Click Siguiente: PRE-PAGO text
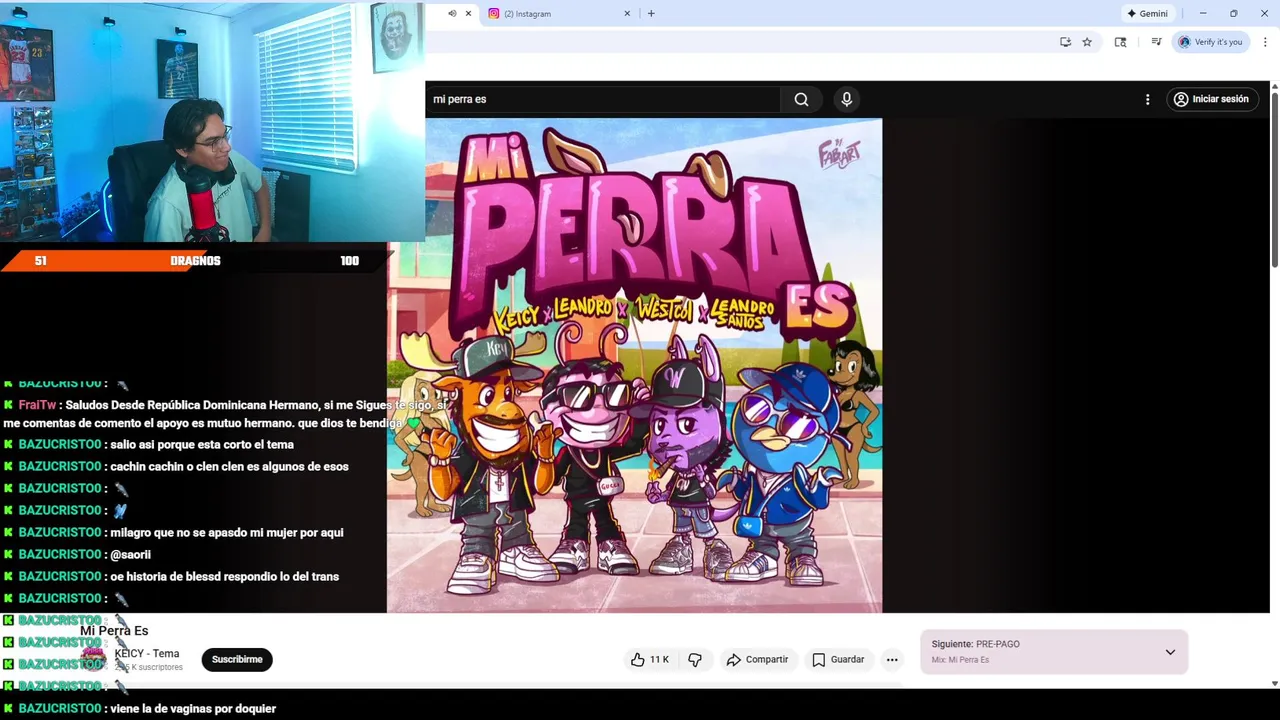Viewport: 1280px width, 720px height. 975,644
